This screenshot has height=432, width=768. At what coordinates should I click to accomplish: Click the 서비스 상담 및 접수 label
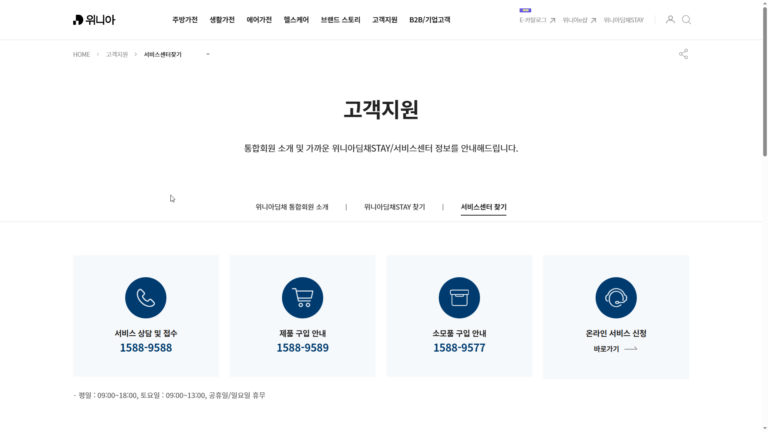click(x=146, y=333)
